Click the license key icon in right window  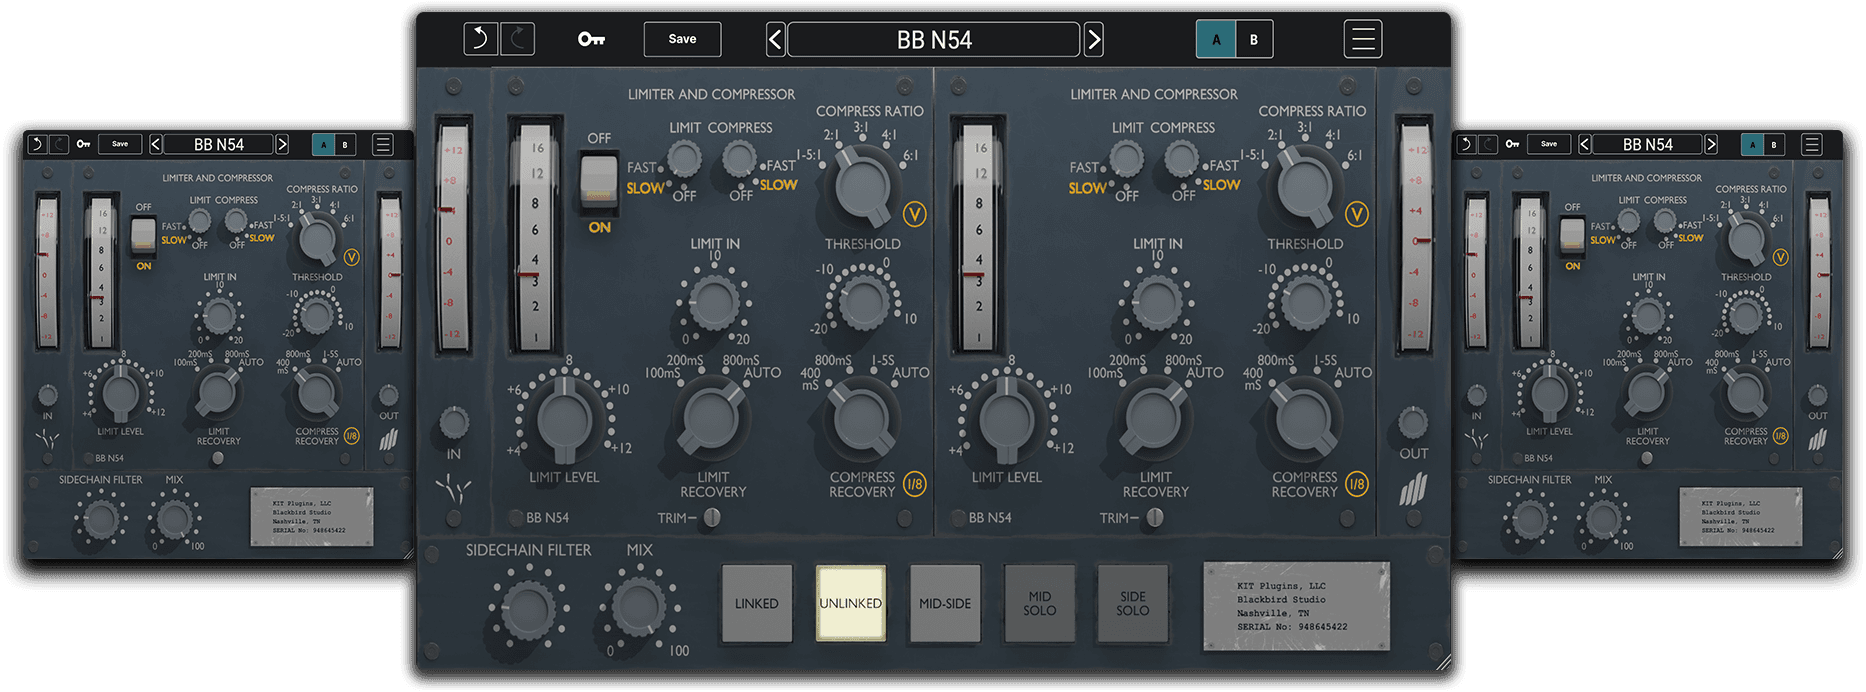pos(1512,144)
